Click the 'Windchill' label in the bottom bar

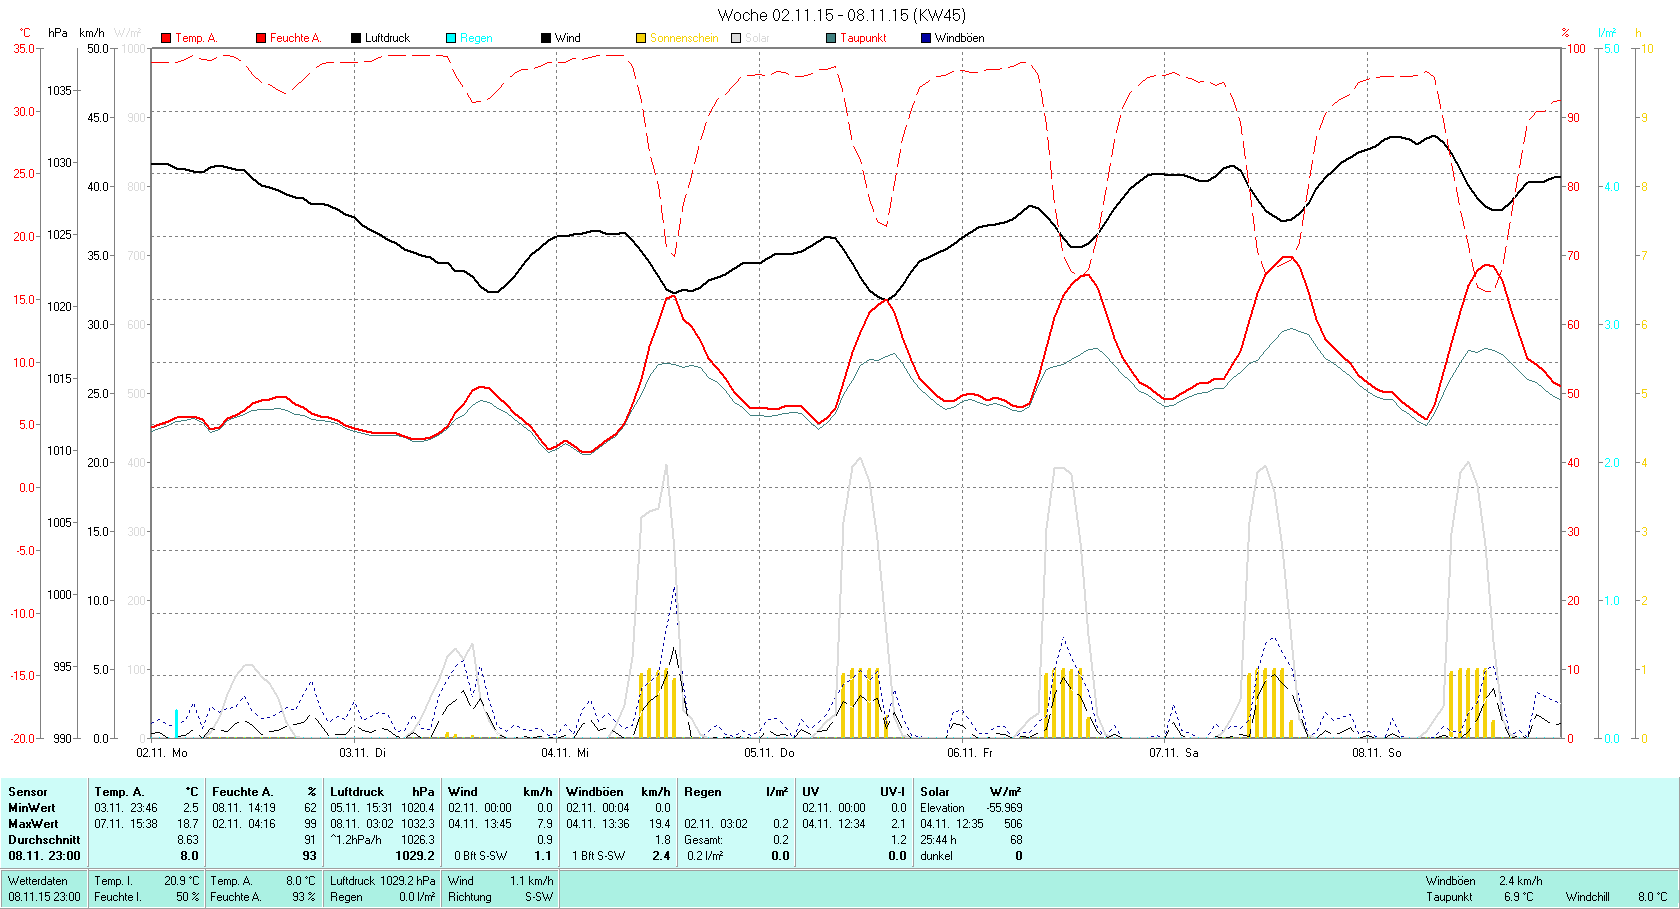click(1588, 897)
